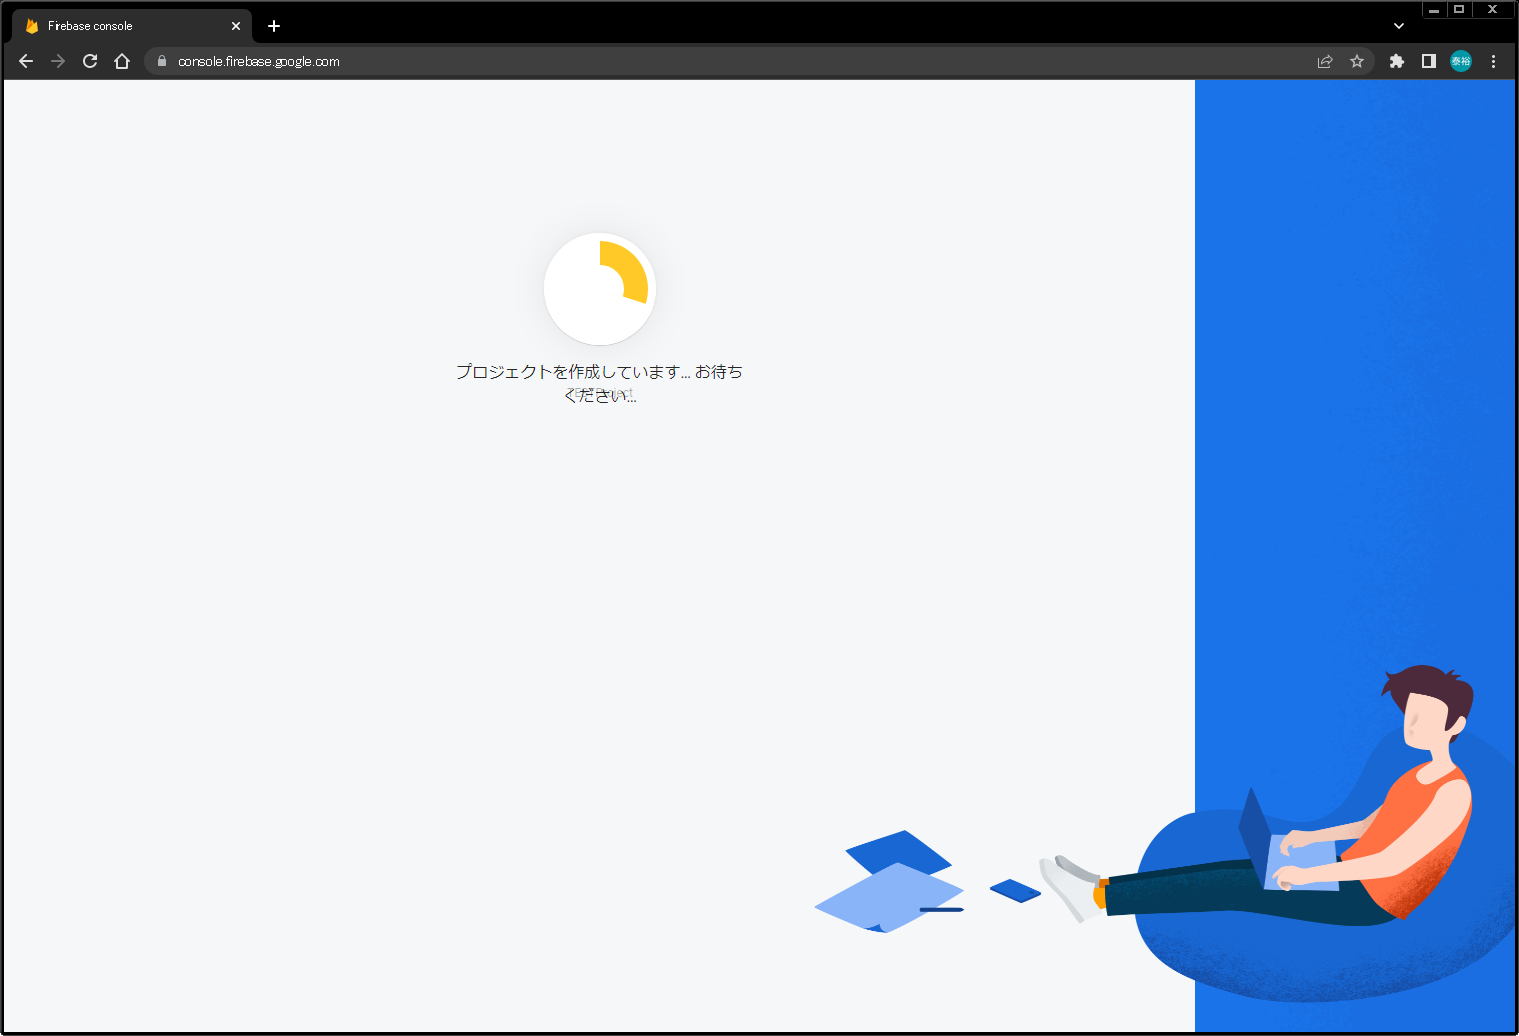Click the browser forward arrow

[x=58, y=61]
